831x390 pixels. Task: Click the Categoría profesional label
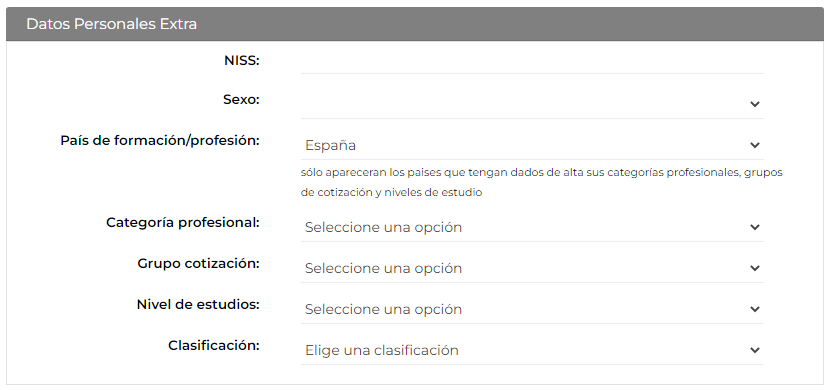click(x=183, y=223)
